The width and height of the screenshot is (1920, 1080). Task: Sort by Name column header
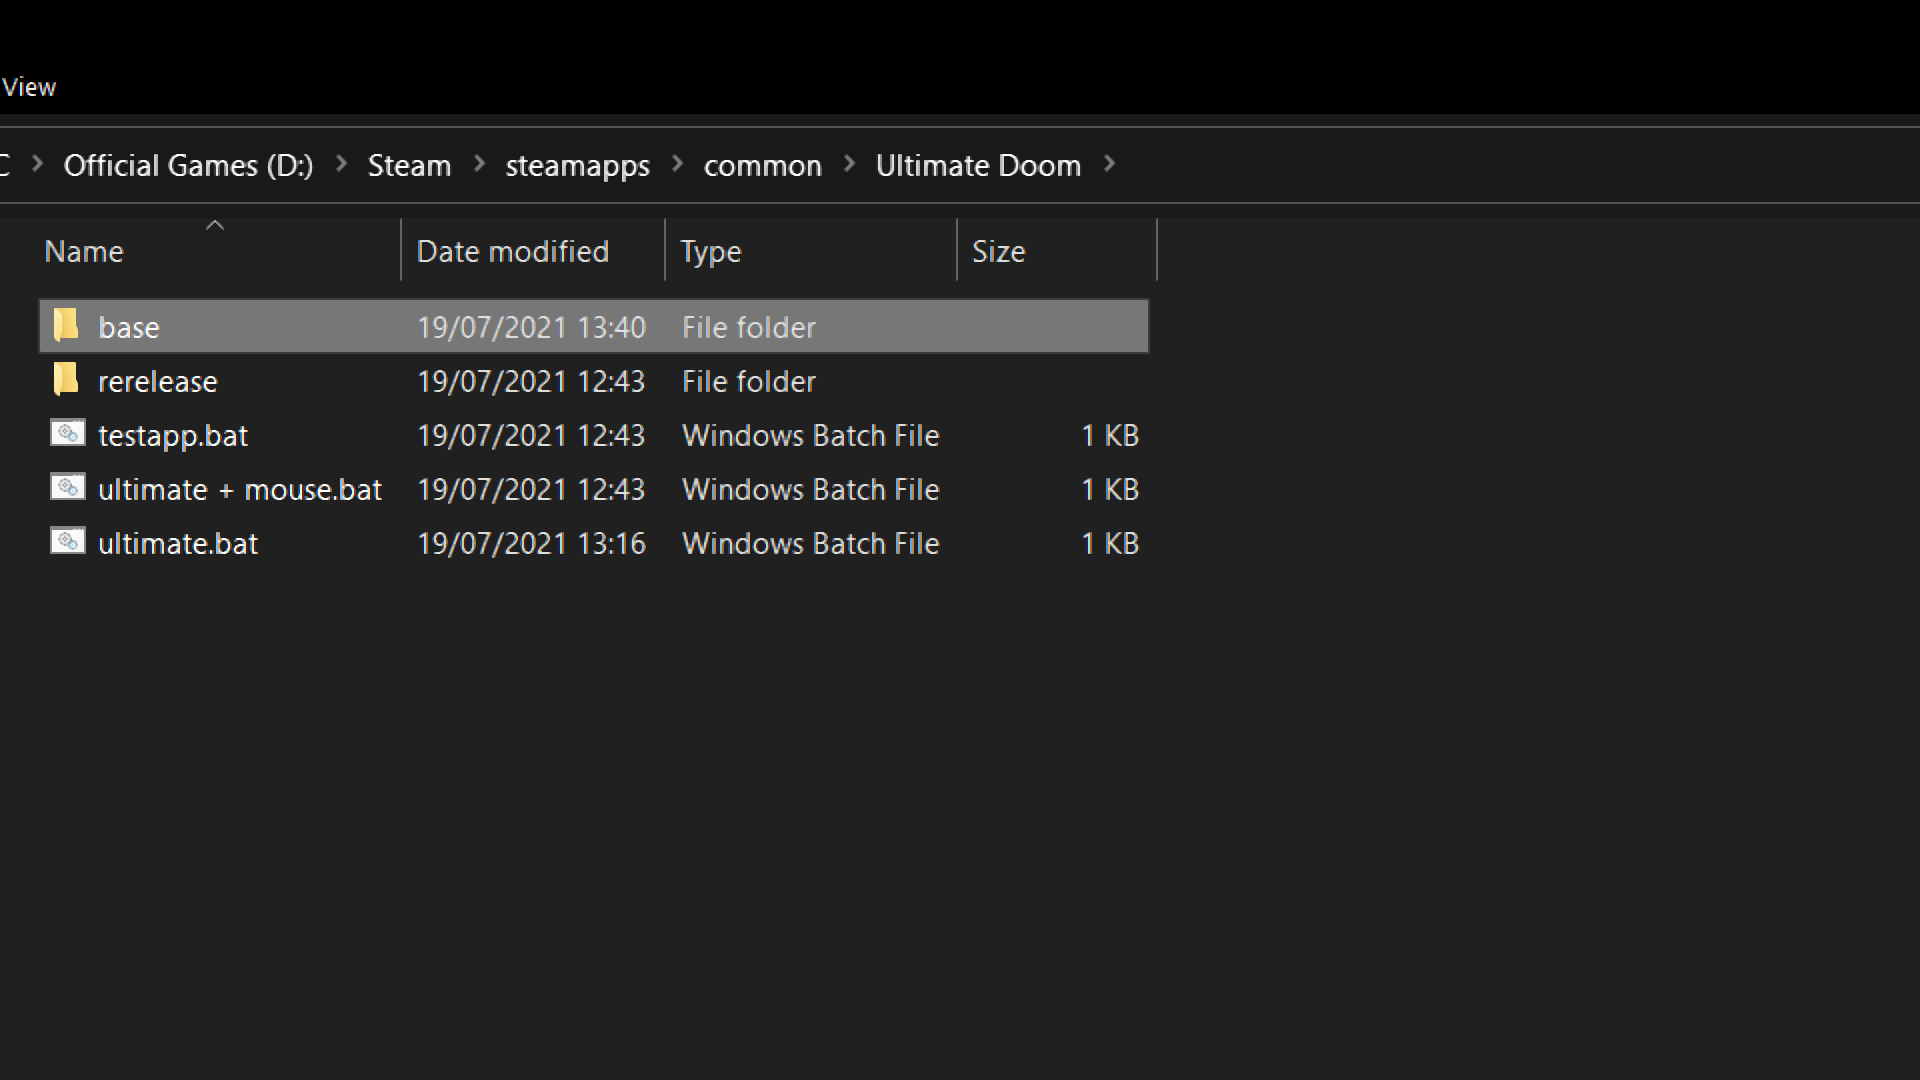(x=84, y=251)
